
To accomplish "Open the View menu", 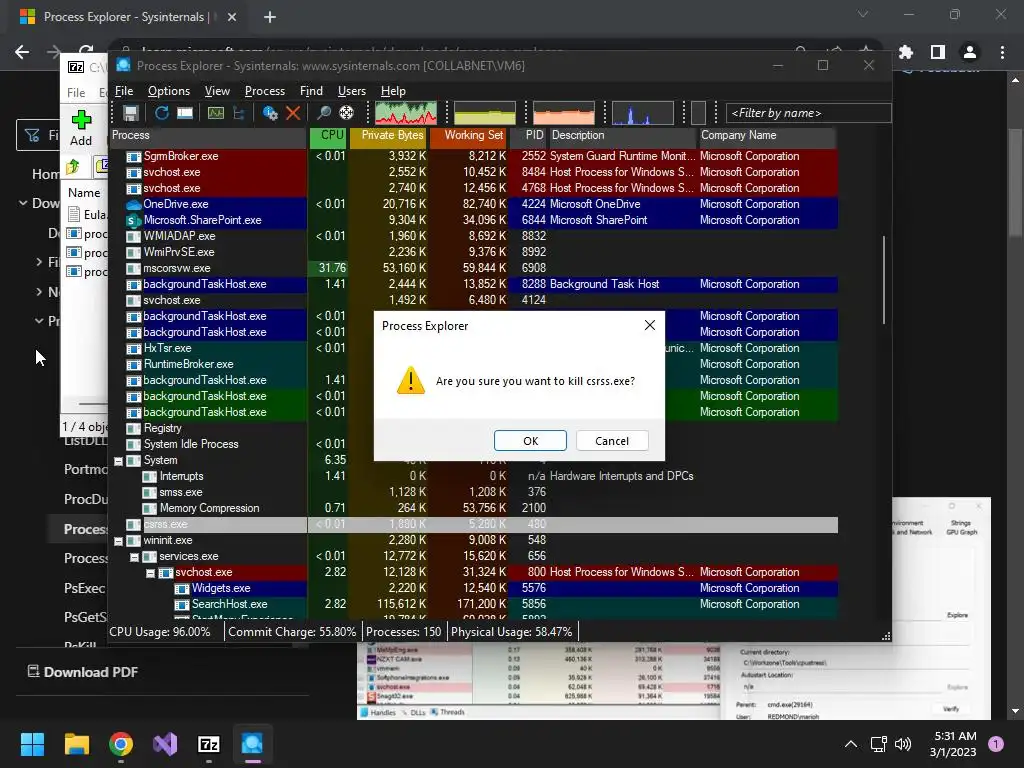I will (217, 91).
